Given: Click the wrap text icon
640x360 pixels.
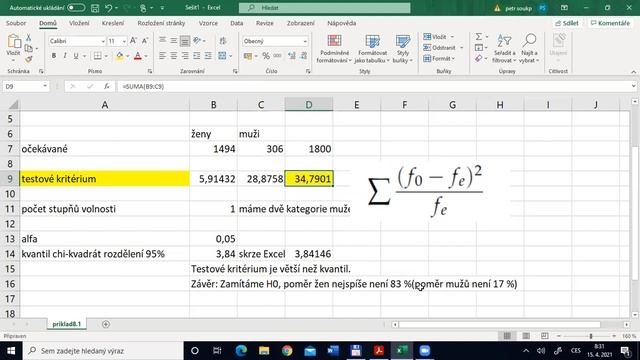Looking at the screenshot, I should coord(223,41).
